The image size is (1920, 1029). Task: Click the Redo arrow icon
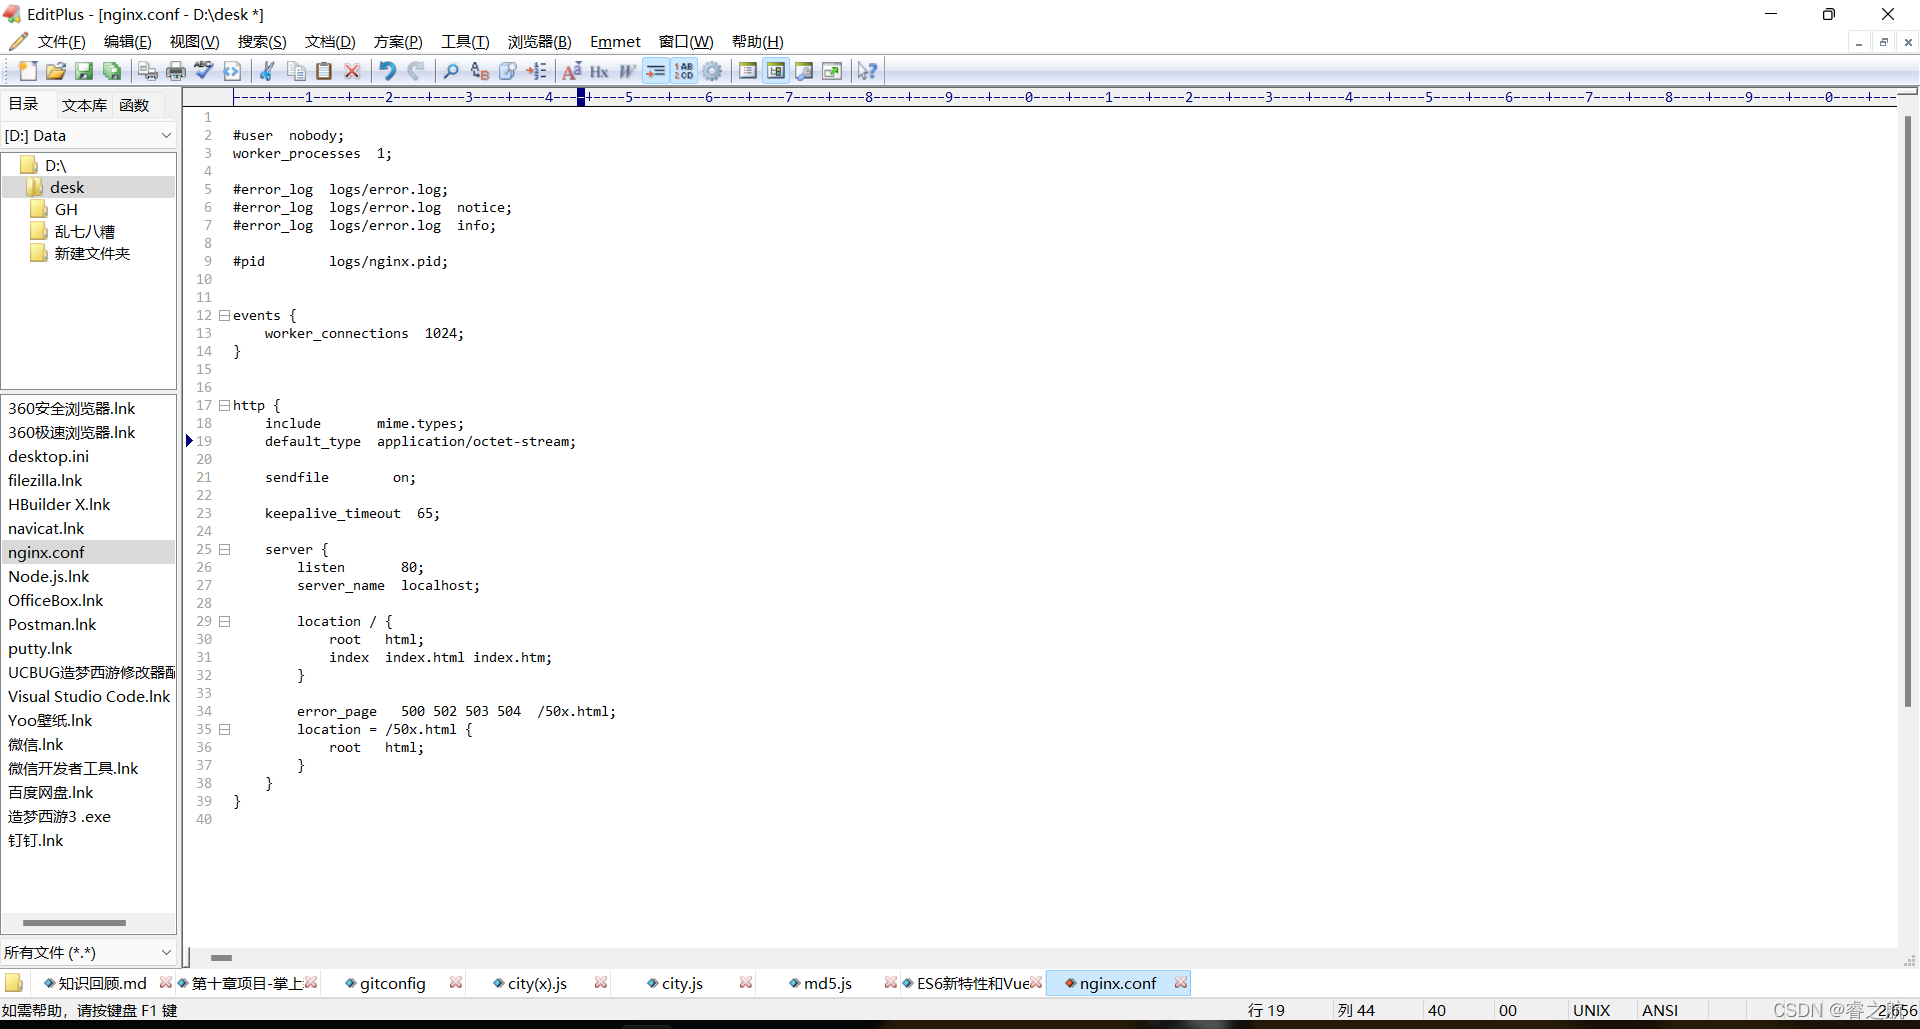pos(416,71)
